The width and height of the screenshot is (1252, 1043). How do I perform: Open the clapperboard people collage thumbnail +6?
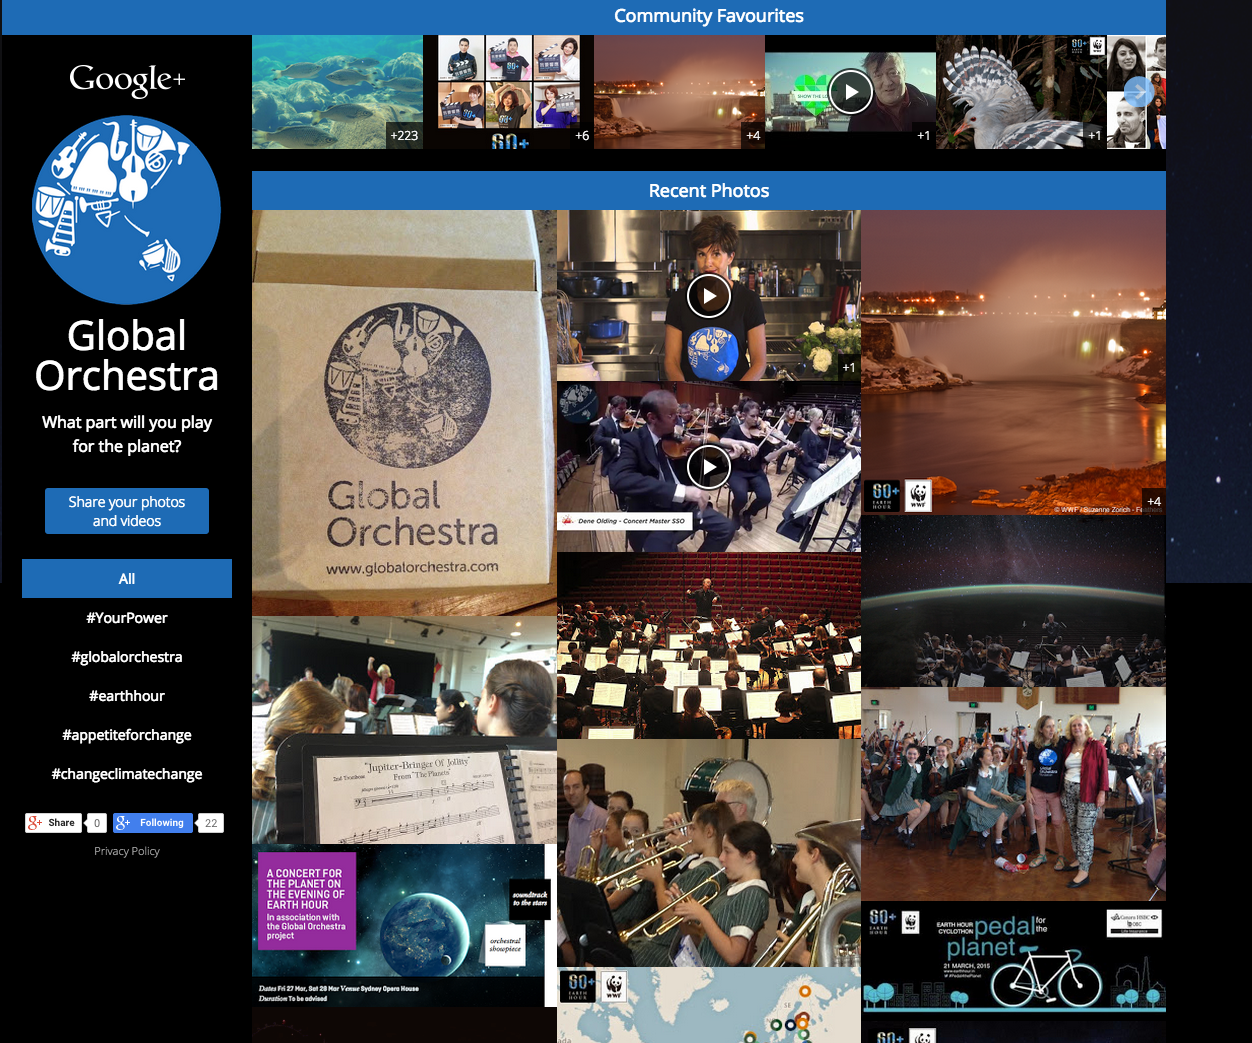tap(508, 92)
